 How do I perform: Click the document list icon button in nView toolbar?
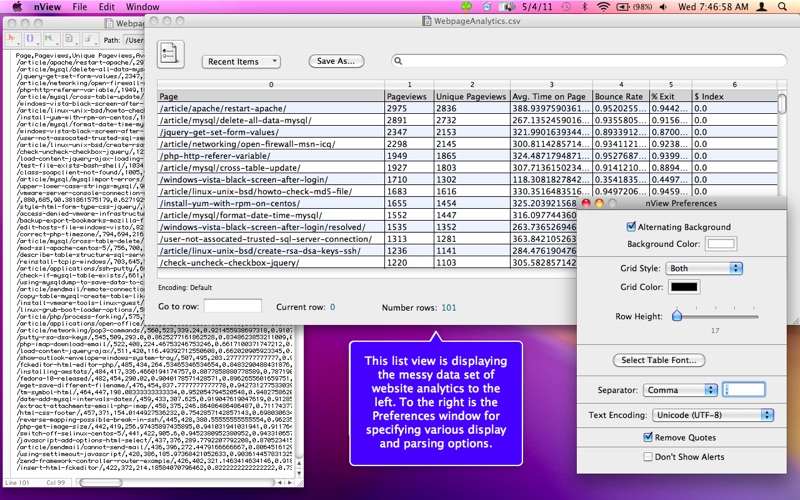(x=170, y=54)
